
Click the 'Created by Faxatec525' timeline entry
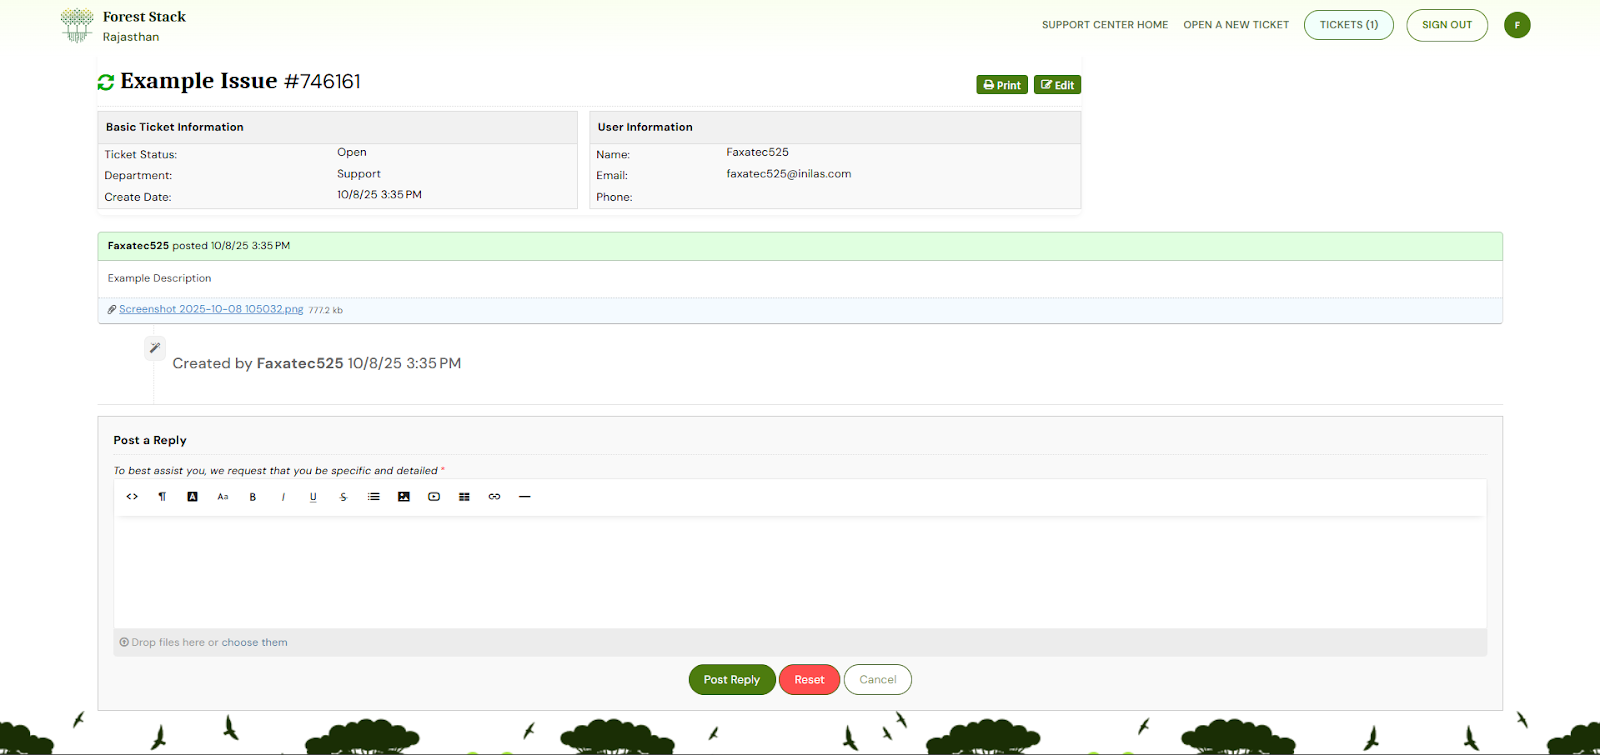(x=317, y=364)
